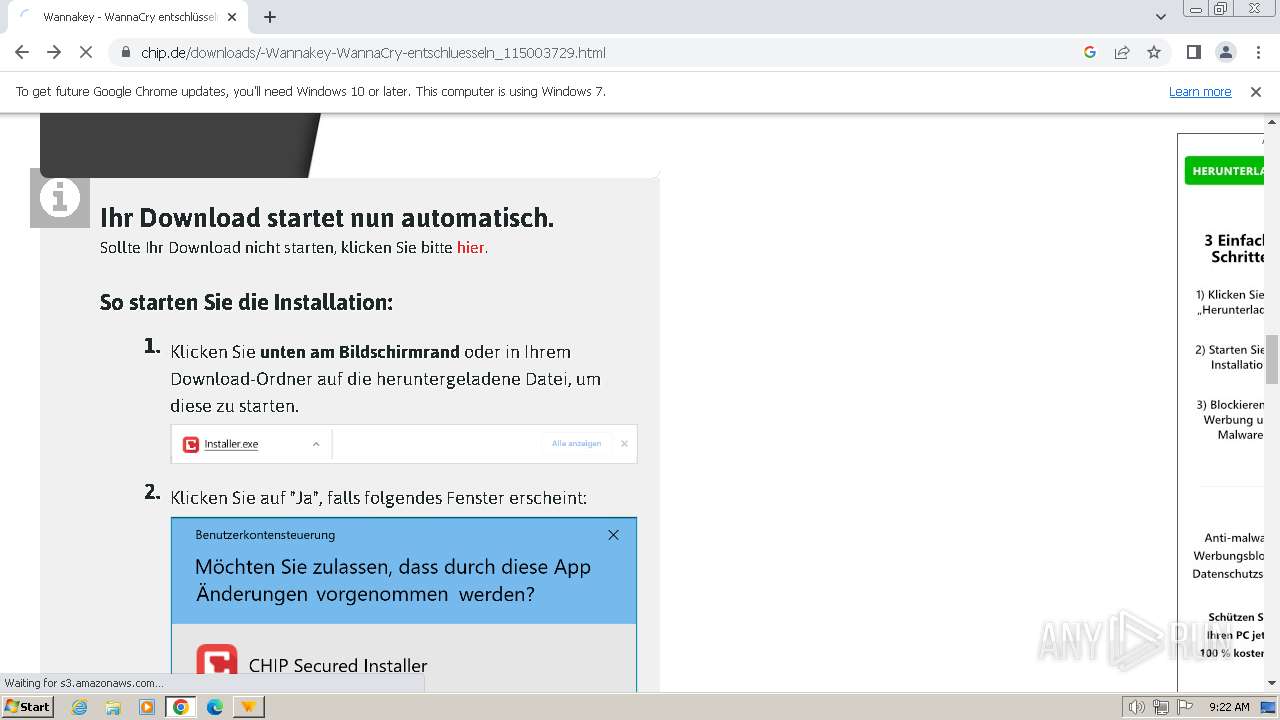Image resolution: width=1280 pixels, height=720 pixels.
Task: Click the 9:22 AM system clock
Action: 1229,707
